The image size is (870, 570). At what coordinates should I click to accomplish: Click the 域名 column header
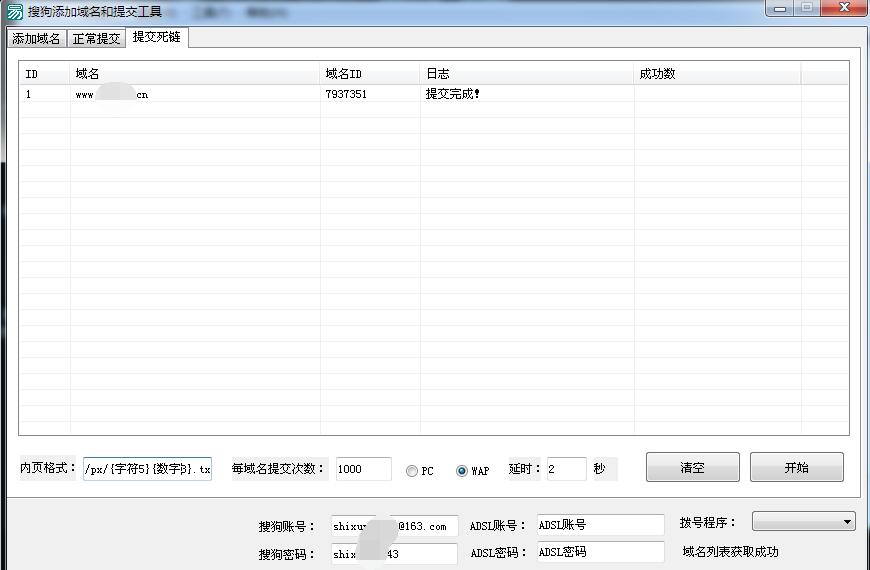(195, 73)
